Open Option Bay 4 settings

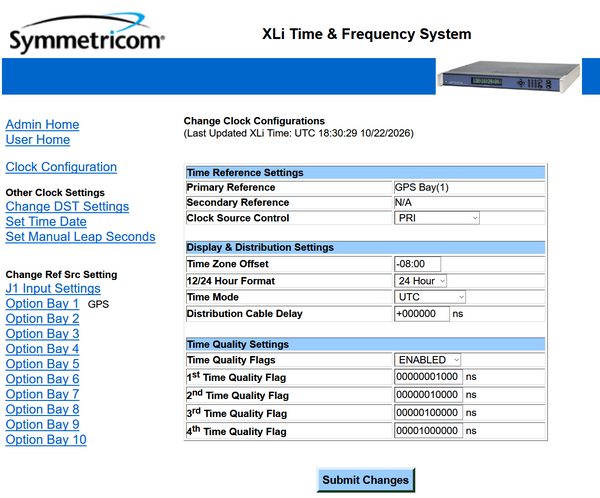coord(42,349)
